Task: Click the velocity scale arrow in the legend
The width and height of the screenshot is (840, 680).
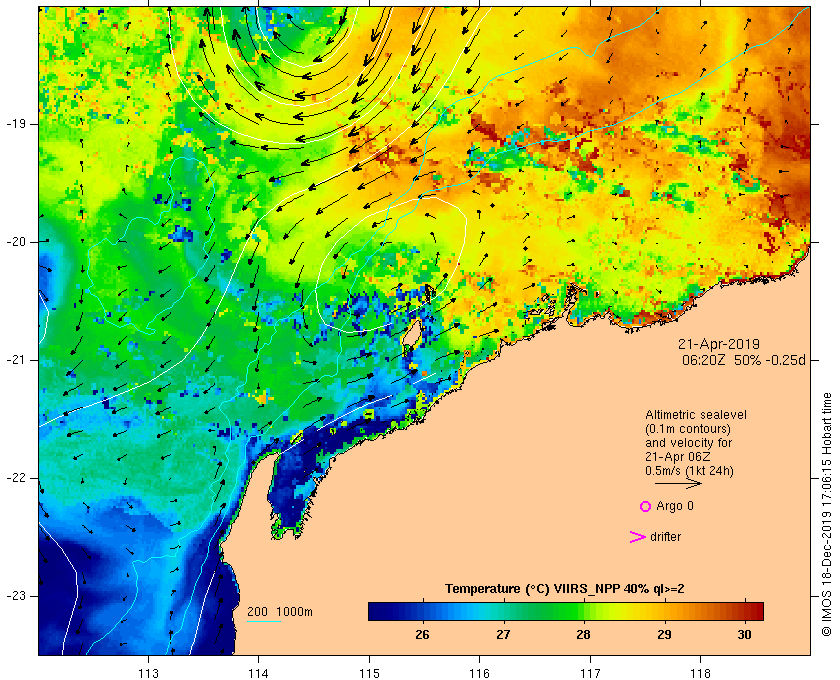Action: (678, 483)
